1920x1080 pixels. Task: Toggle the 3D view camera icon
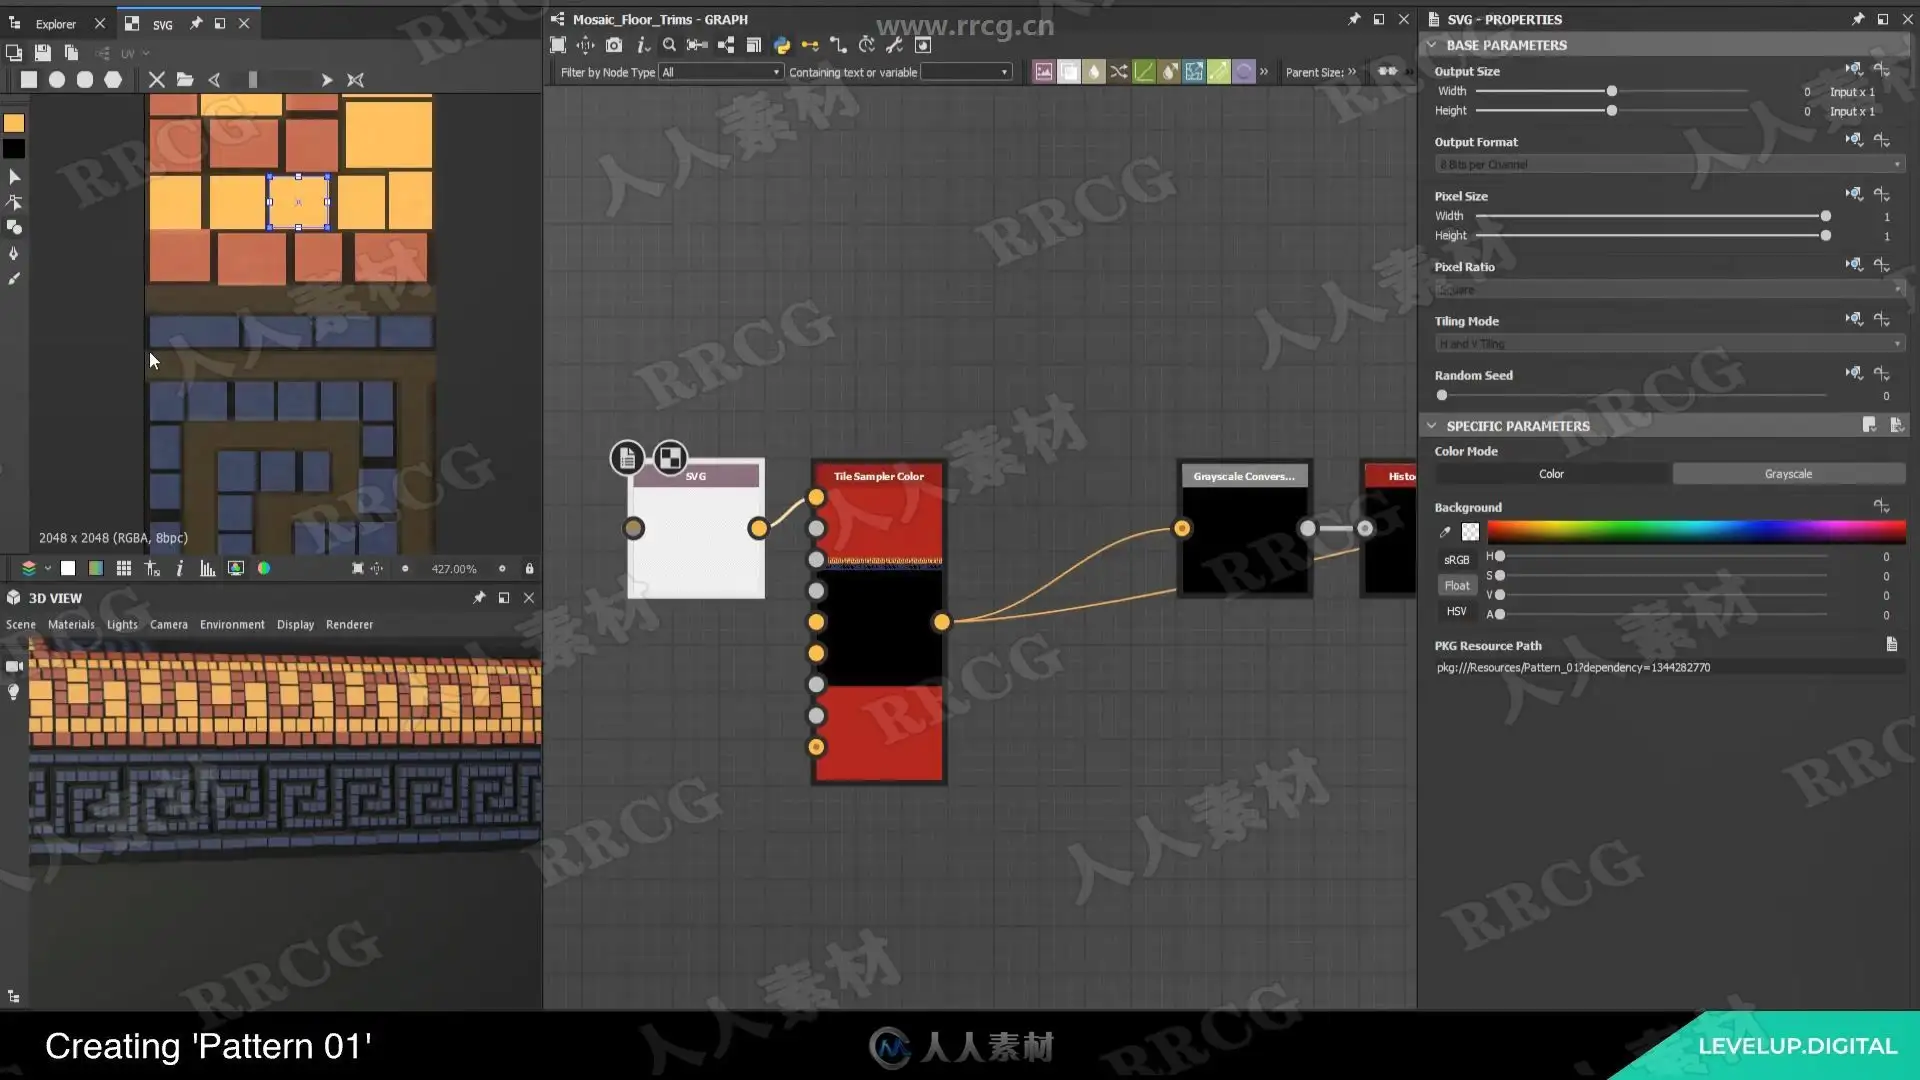click(14, 666)
